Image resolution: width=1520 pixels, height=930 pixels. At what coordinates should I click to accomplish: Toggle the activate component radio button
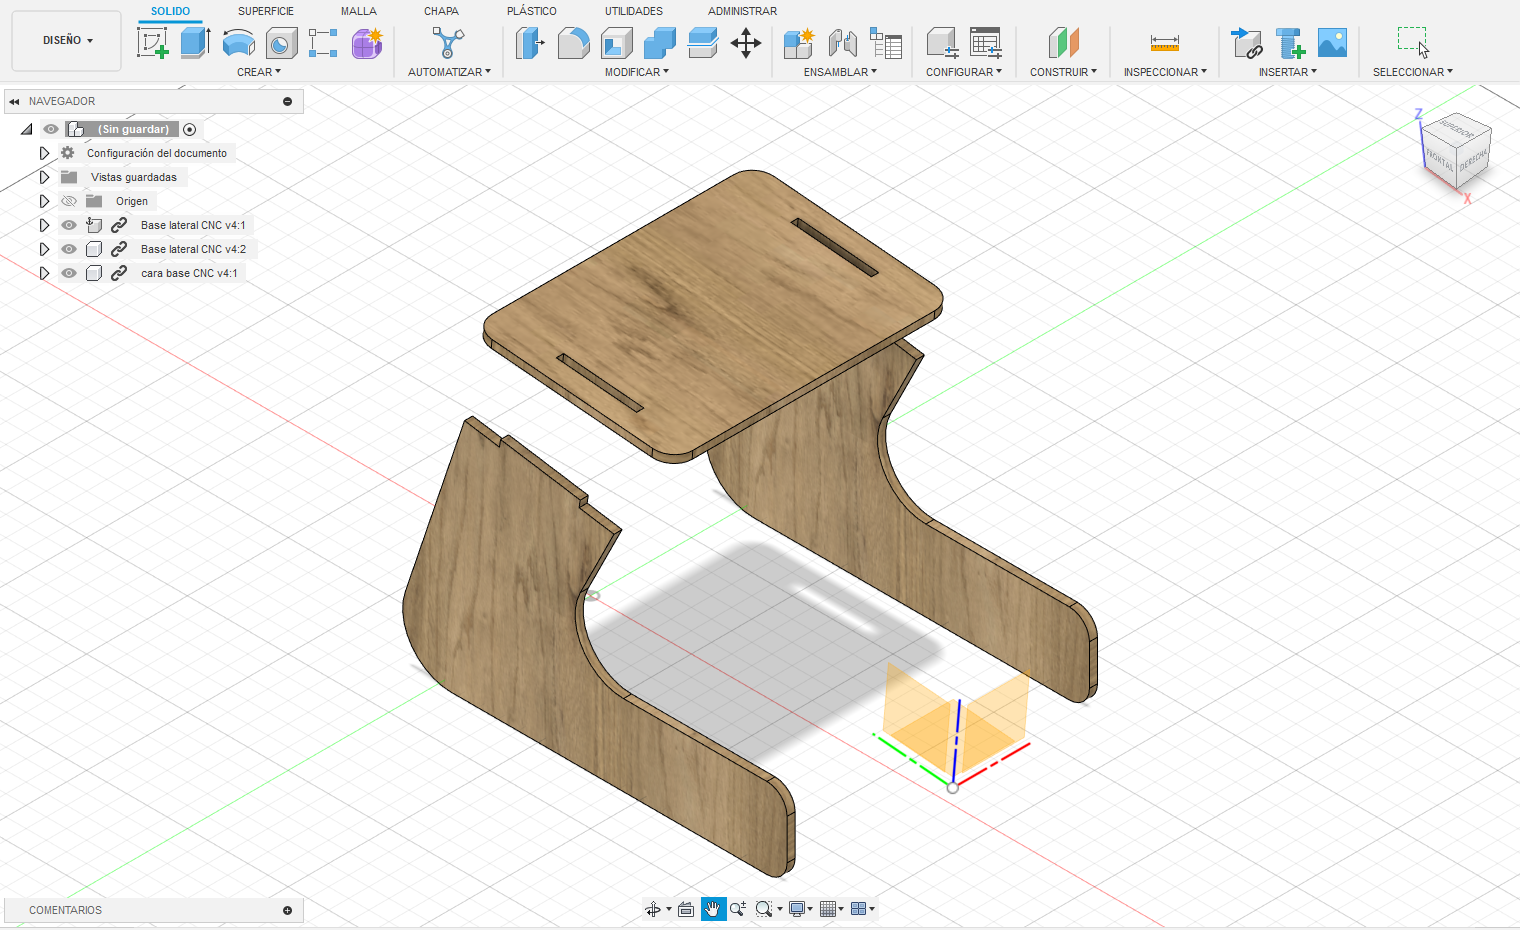pos(190,129)
